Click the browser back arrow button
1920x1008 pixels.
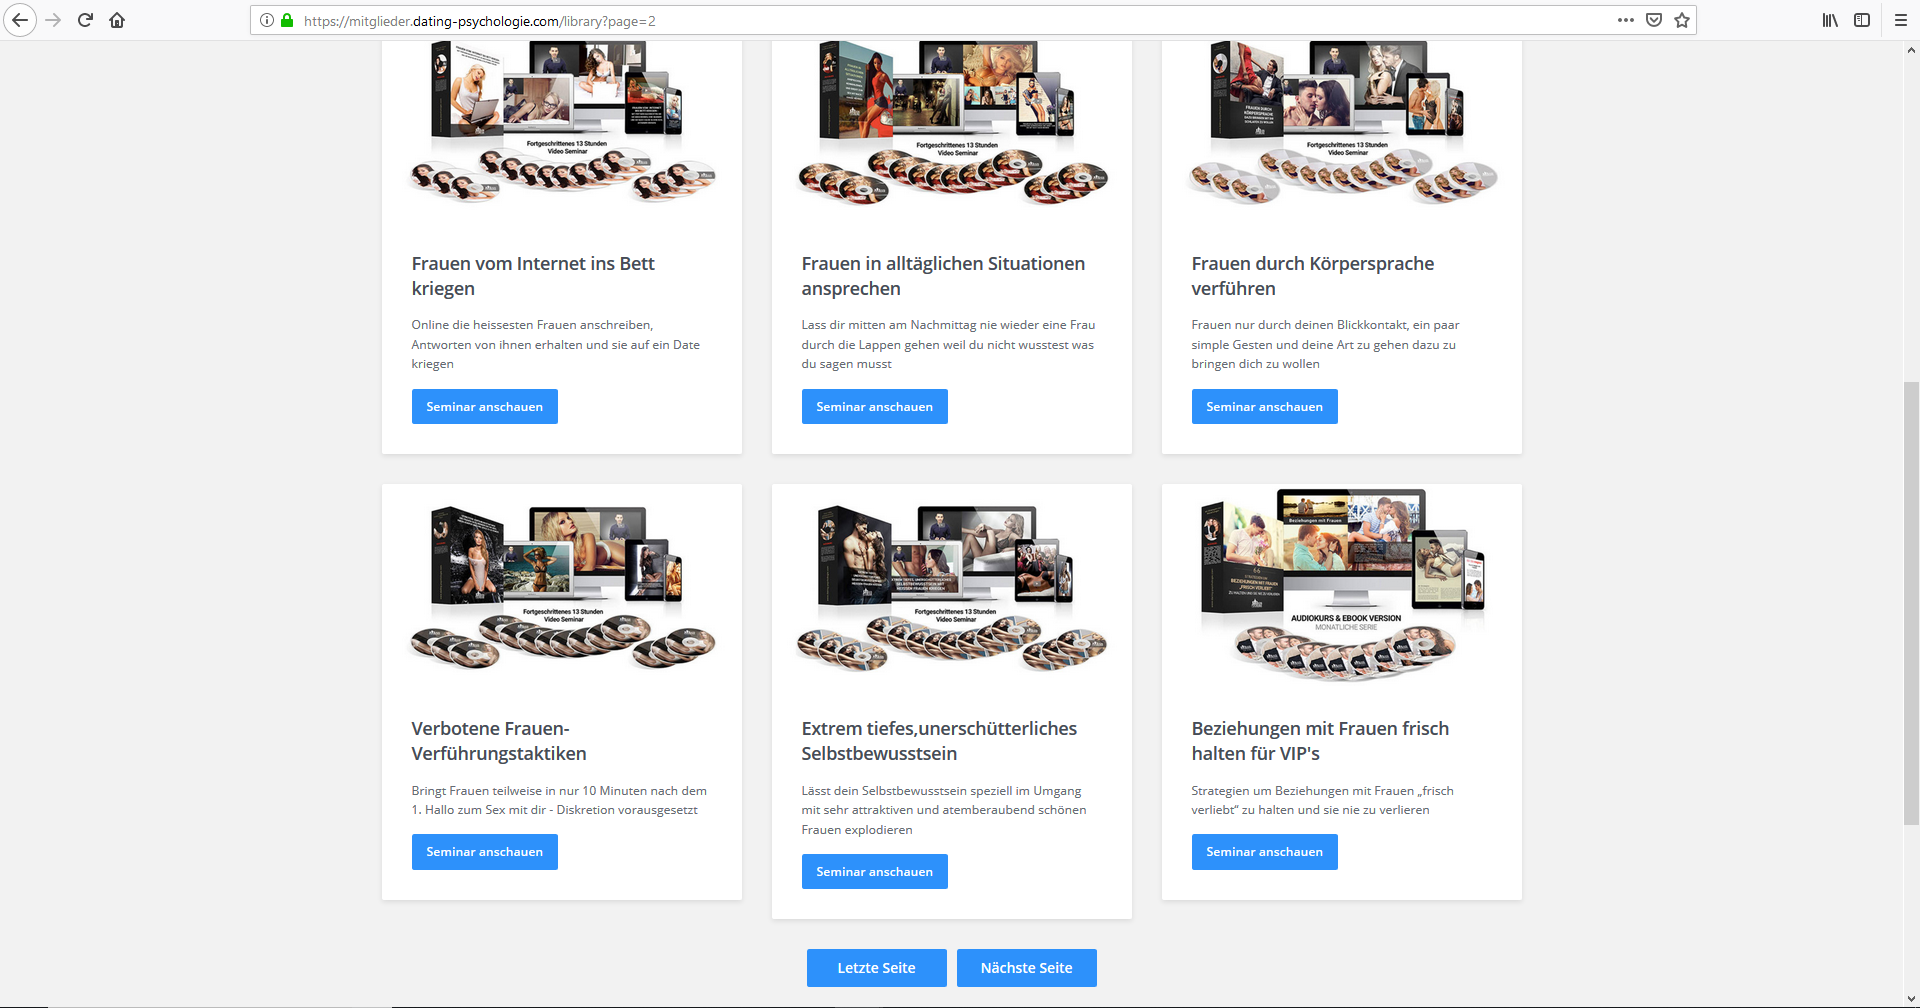(x=20, y=20)
